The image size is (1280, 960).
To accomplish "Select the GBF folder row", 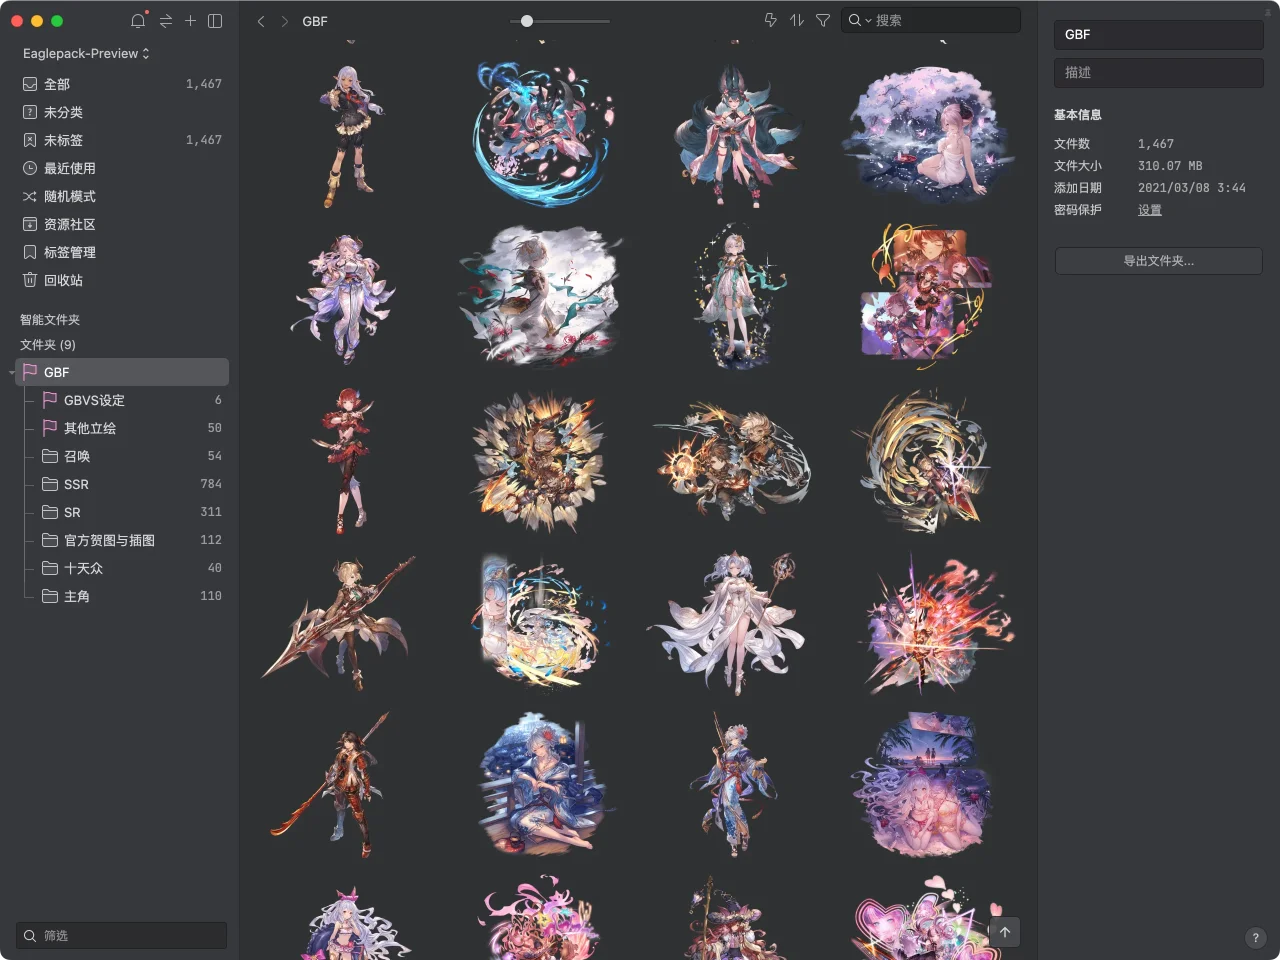I will [122, 372].
